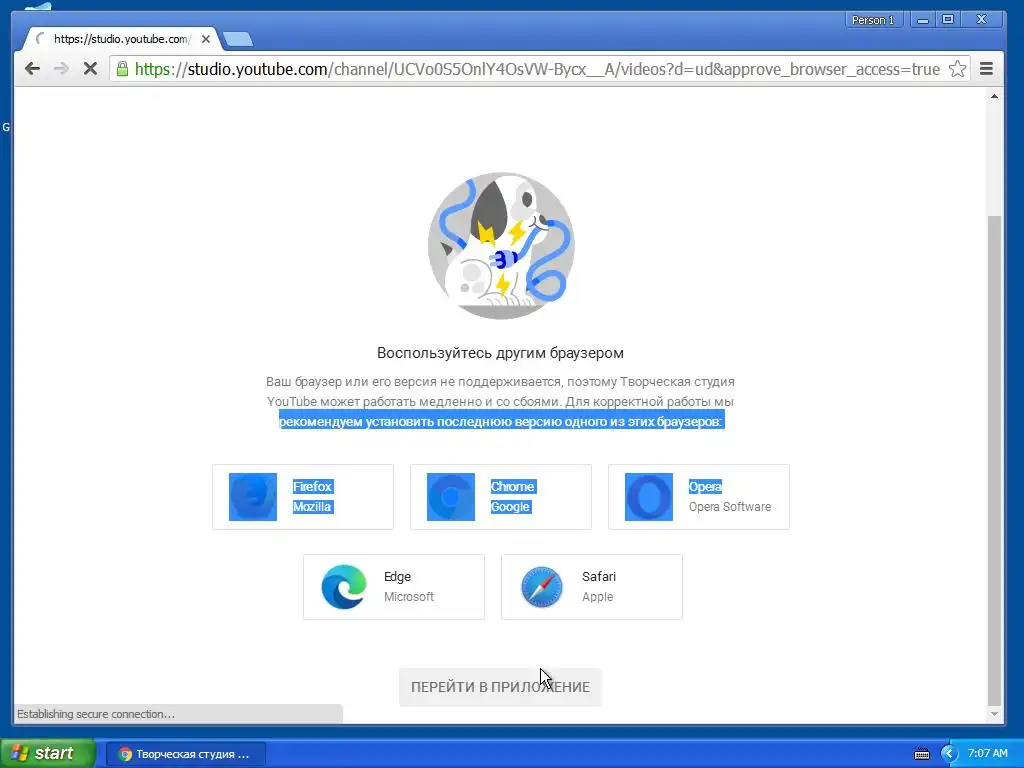Click the Edge browser icon
Image resolution: width=1024 pixels, height=768 pixels.
point(344,587)
